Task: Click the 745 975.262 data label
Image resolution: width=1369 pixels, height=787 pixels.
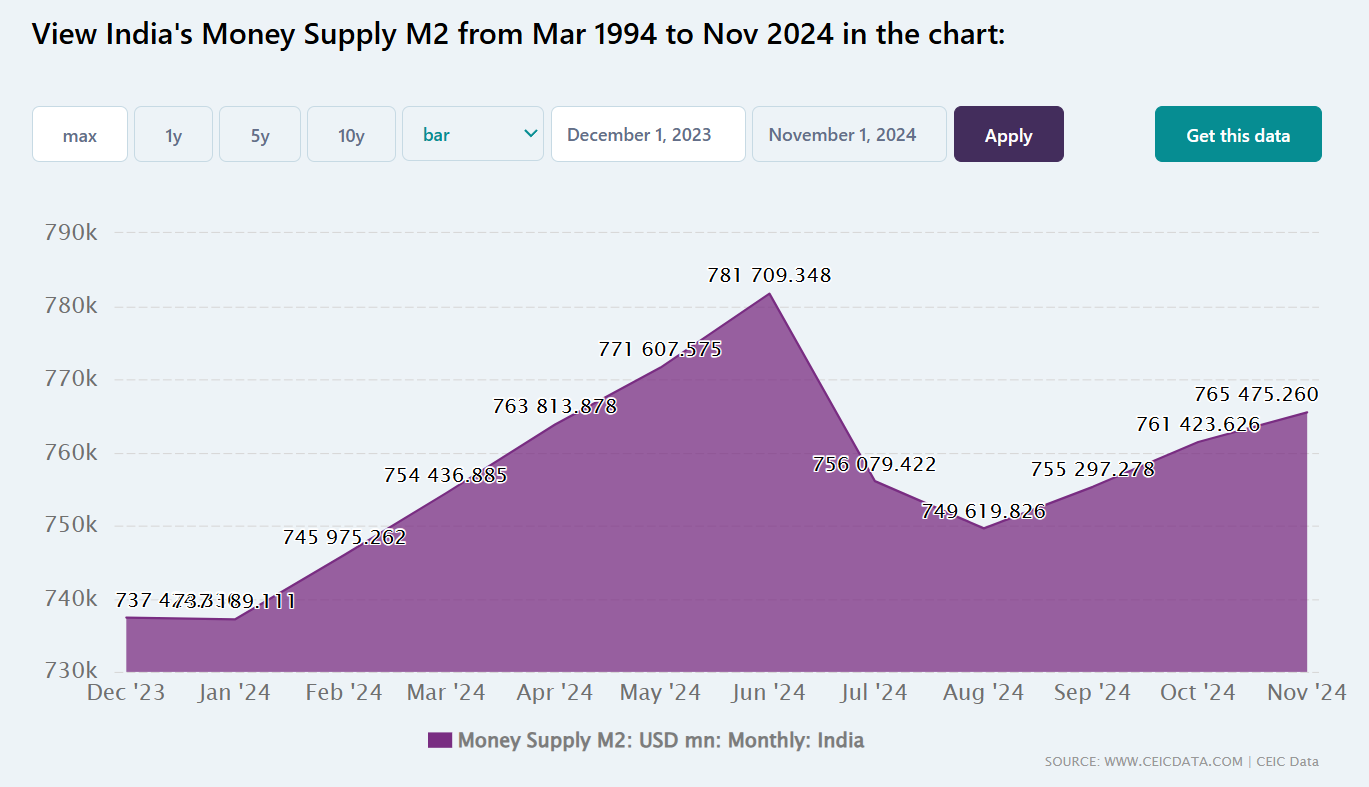Action: 345,537
